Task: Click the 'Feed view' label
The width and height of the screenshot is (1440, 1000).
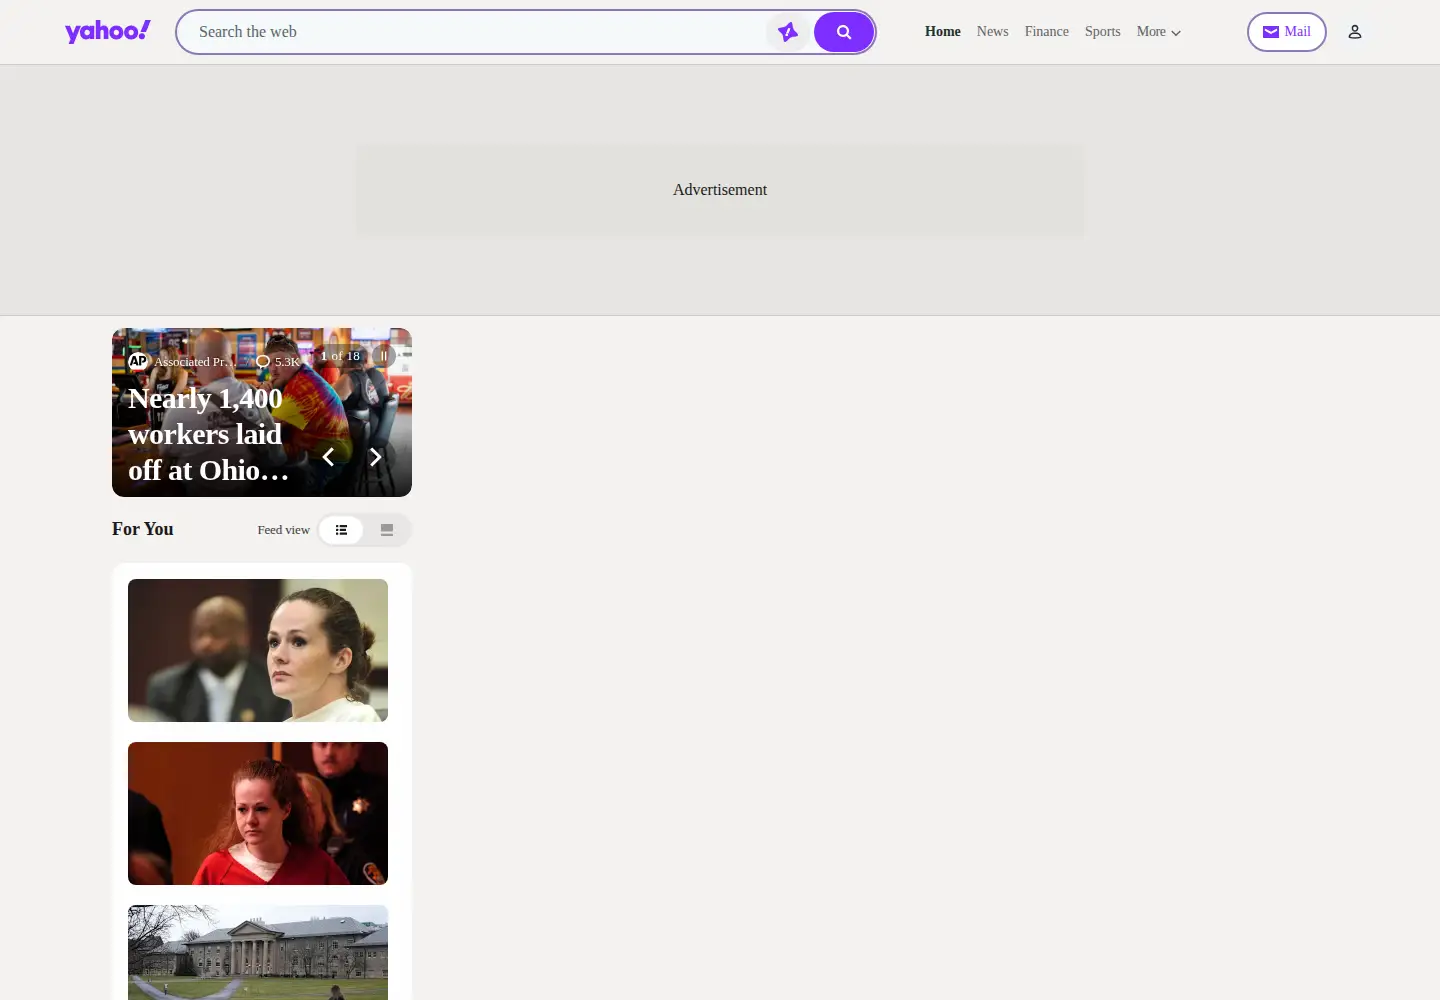Action: pos(284,530)
